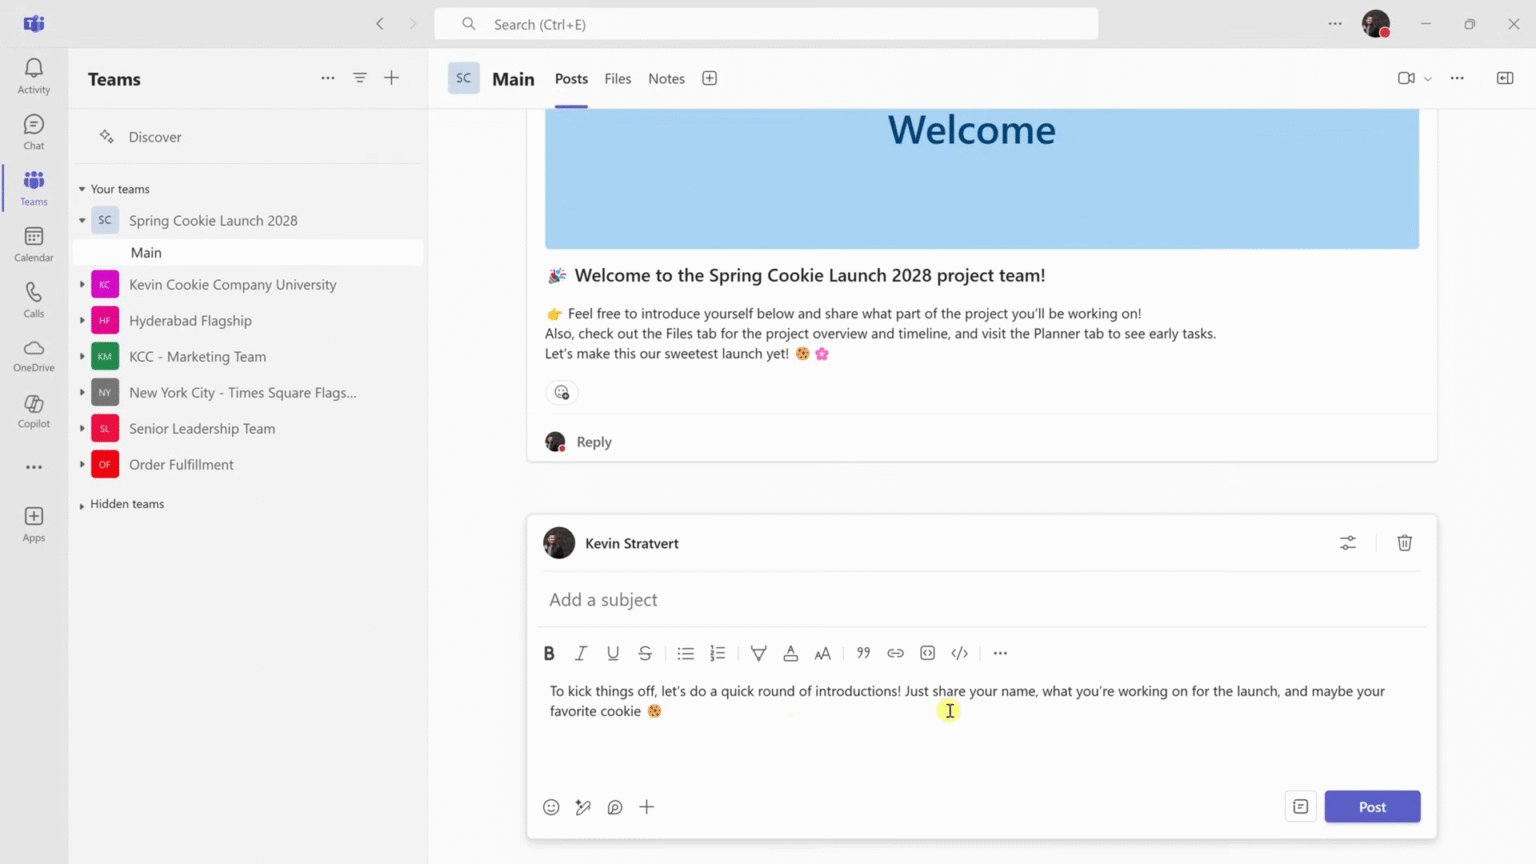Screen dimensions: 1536x864
Task: Open Teams list more options ellipsis
Action: [x=328, y=78]
